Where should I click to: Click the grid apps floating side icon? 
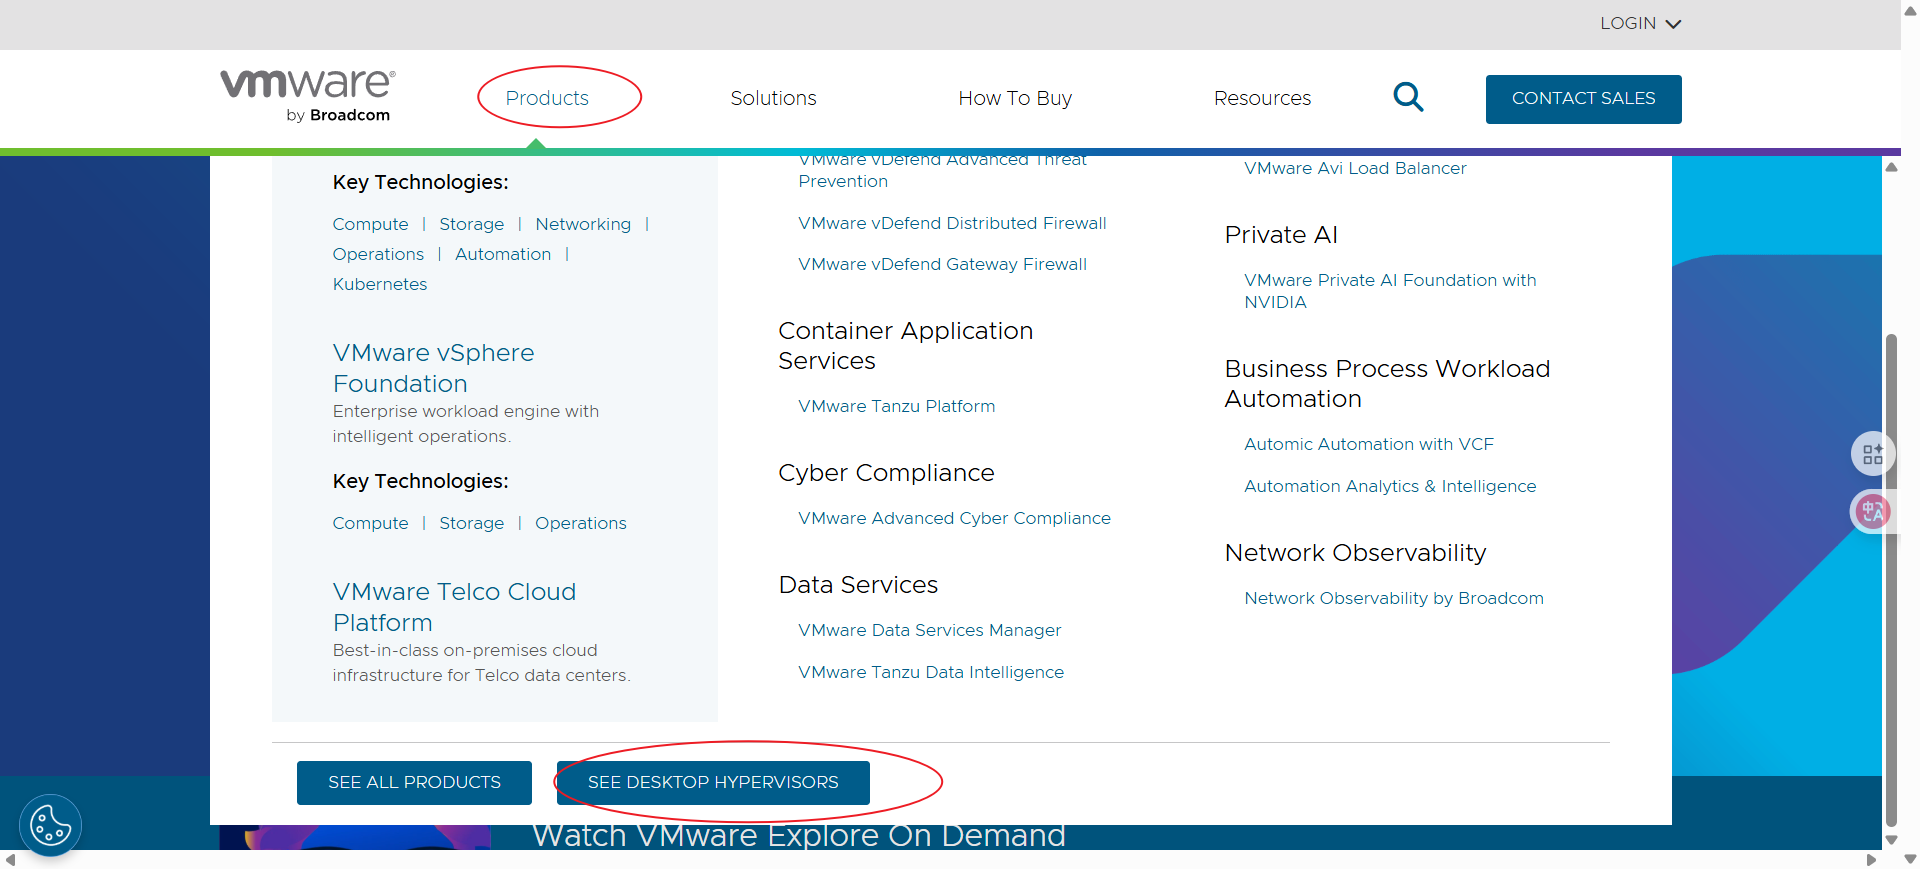pyautogui.click(x=1872, y=454)
